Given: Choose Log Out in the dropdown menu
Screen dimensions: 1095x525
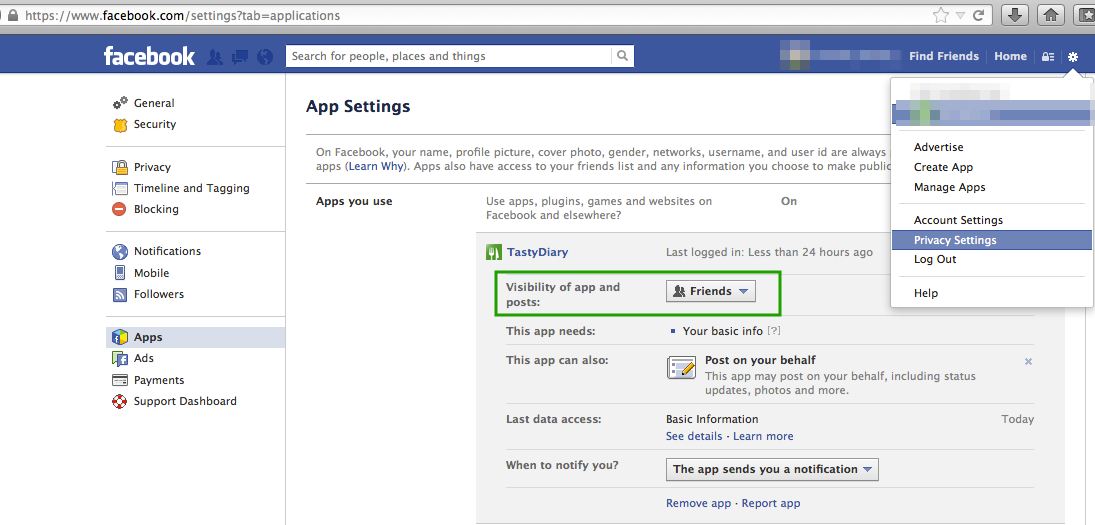Looking at the screenshot, I should 935,259.
